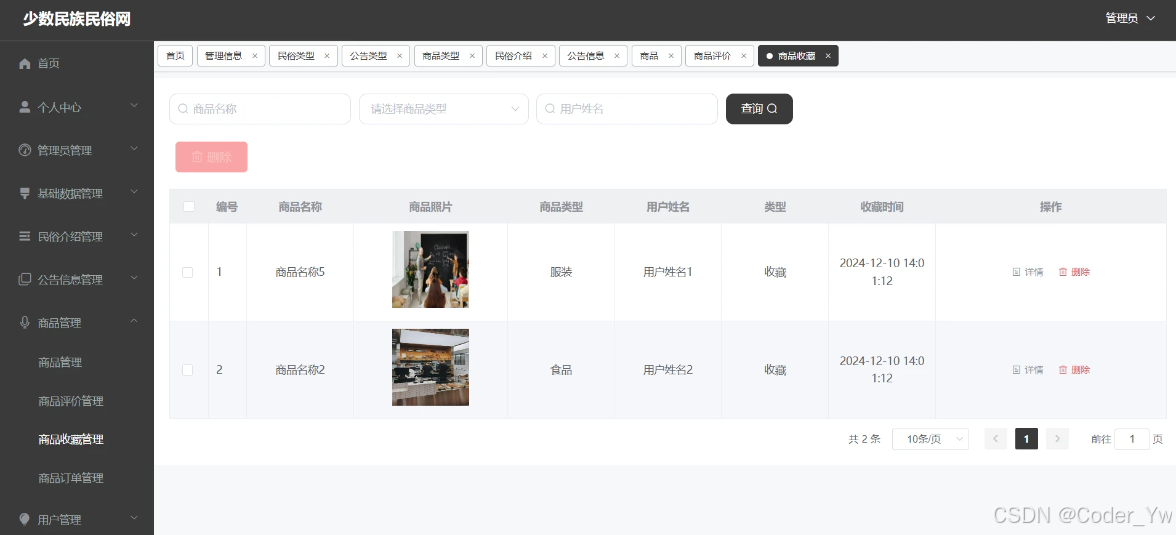Click the home icon beside 首页
Screen dimensions: 1176x535
[x=25, y=64]
